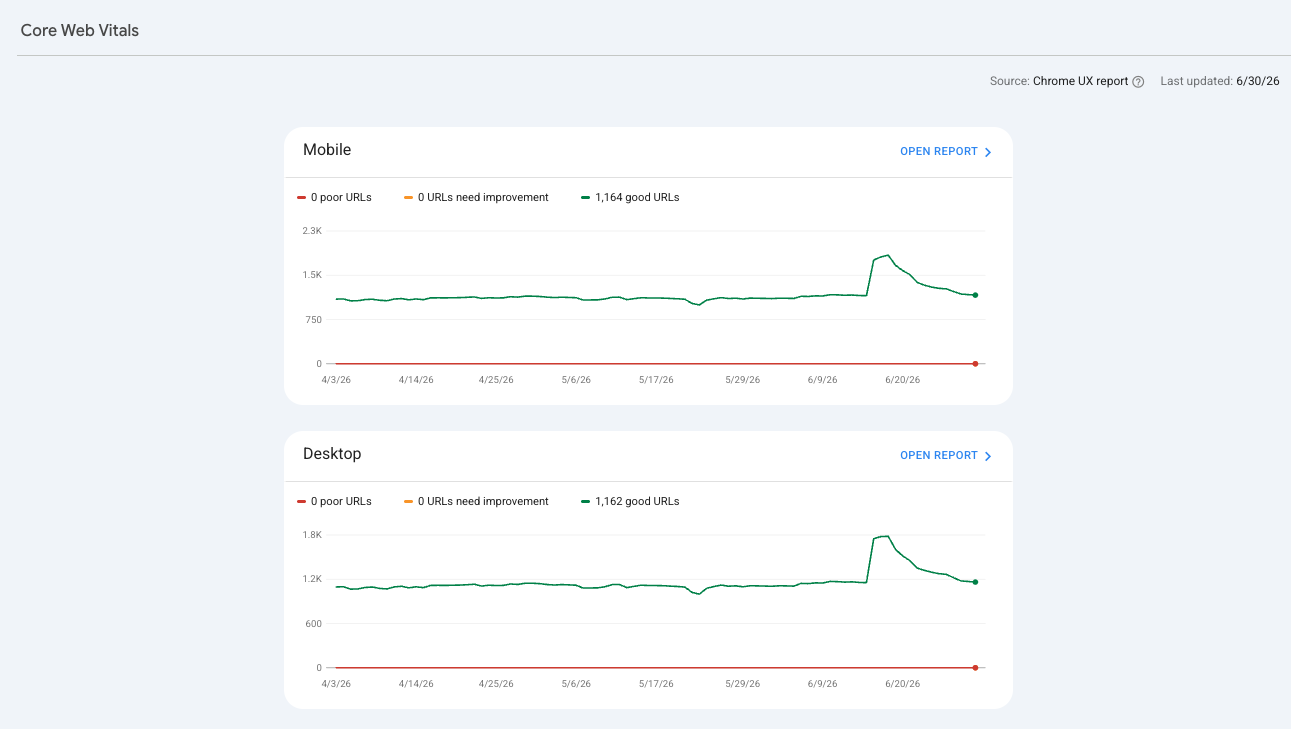This screenshot has height=729, width=1291.
Task: Click the 'Chrome UX report' source text
Action: (1080, 82)
